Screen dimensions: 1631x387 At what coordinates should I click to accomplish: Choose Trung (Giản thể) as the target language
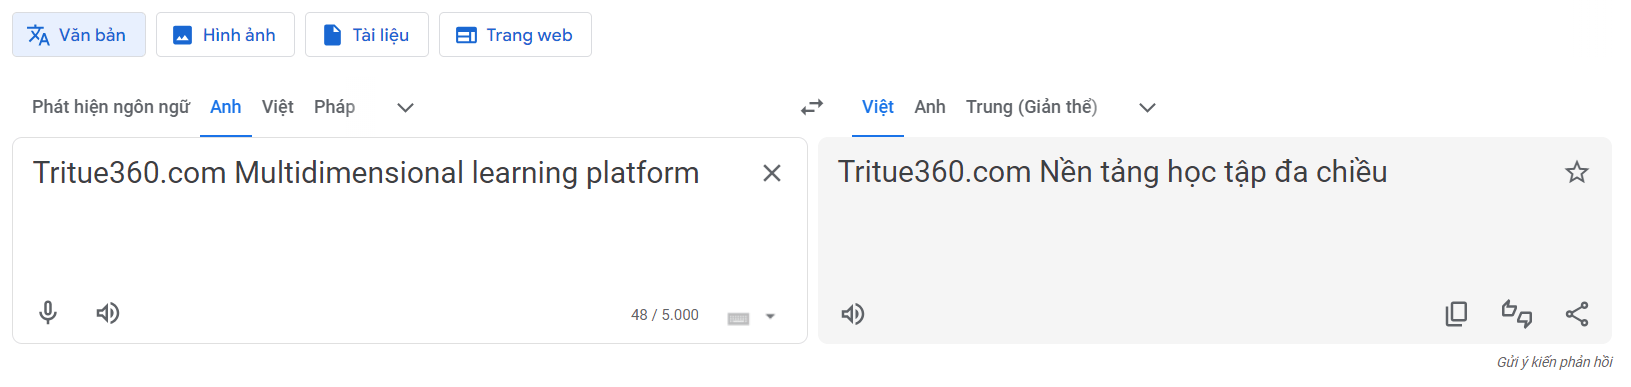coord(1031,107)
